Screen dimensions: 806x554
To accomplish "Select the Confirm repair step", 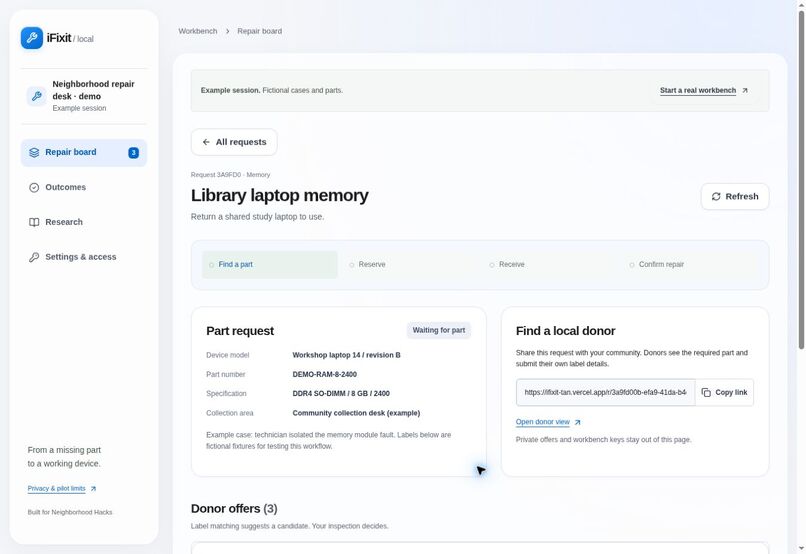I will point(690,265).
